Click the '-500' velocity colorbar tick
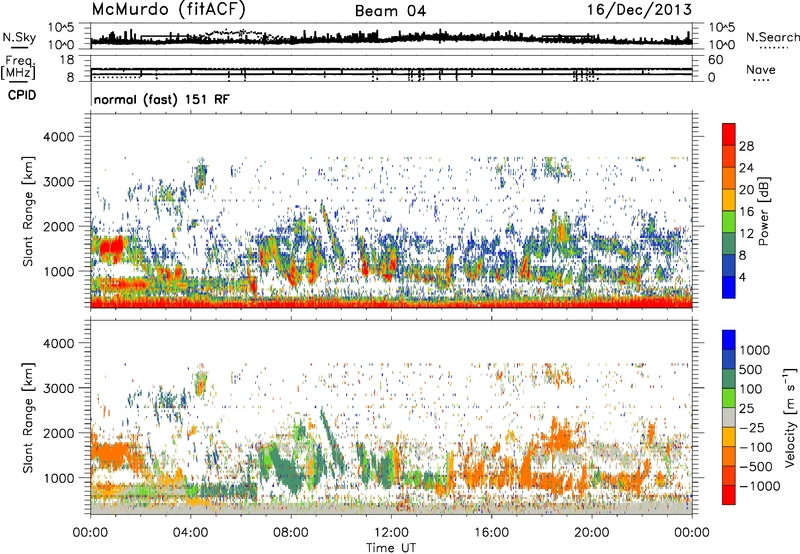Viewport: 800px width, 554px height. point(756,467)
